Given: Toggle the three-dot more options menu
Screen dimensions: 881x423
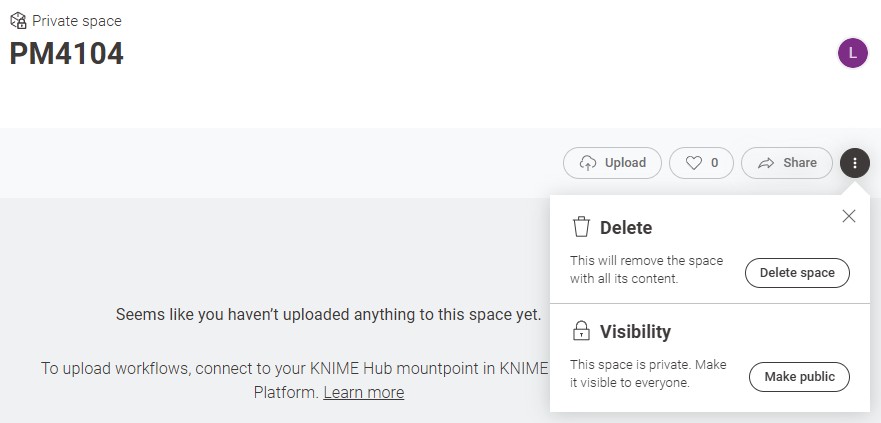Looking at the screenshot, I should click(855, 163).
